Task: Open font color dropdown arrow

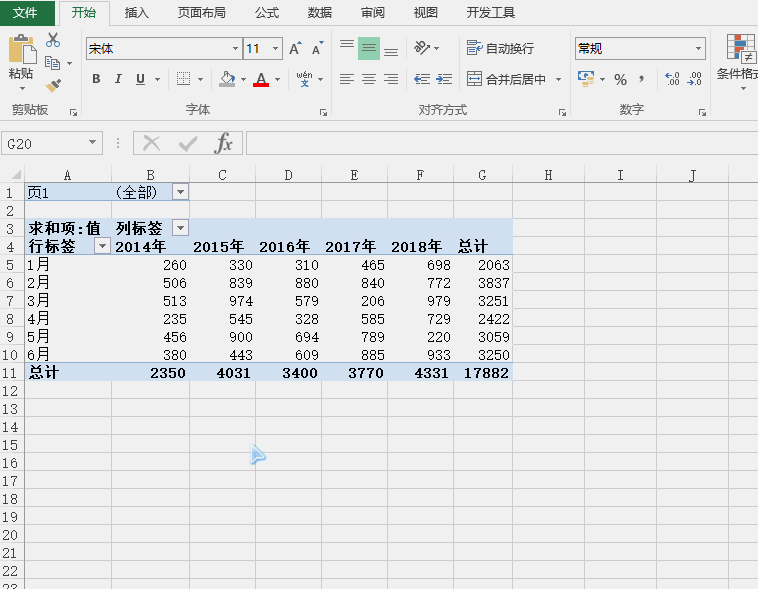Action: (x=277, y=79)
